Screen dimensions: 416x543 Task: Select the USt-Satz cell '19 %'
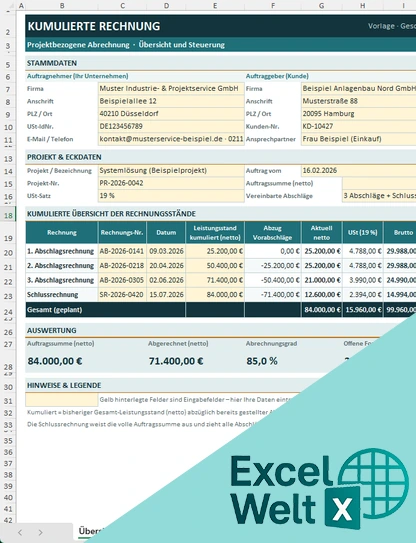click(171, 196)
